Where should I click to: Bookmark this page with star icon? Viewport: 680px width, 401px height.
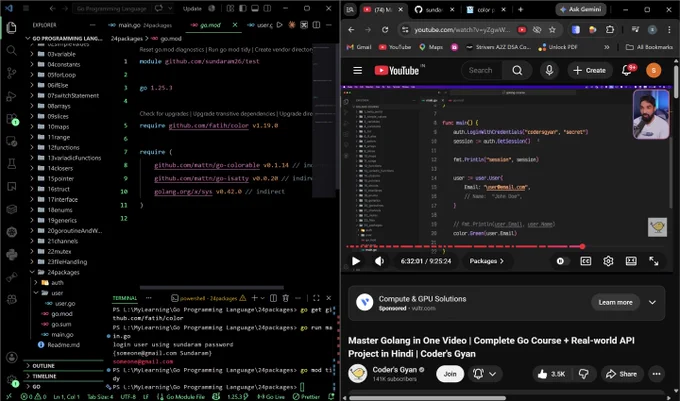pos(552,29)
